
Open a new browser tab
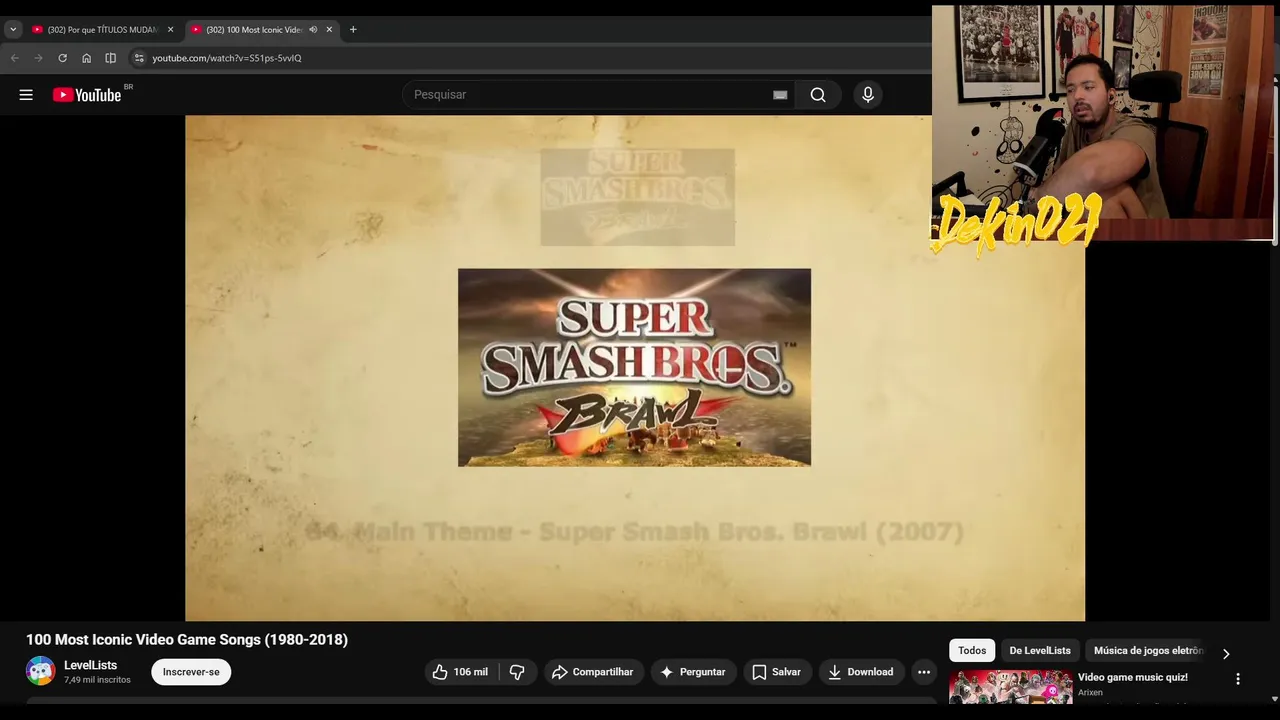coord(353,30)
